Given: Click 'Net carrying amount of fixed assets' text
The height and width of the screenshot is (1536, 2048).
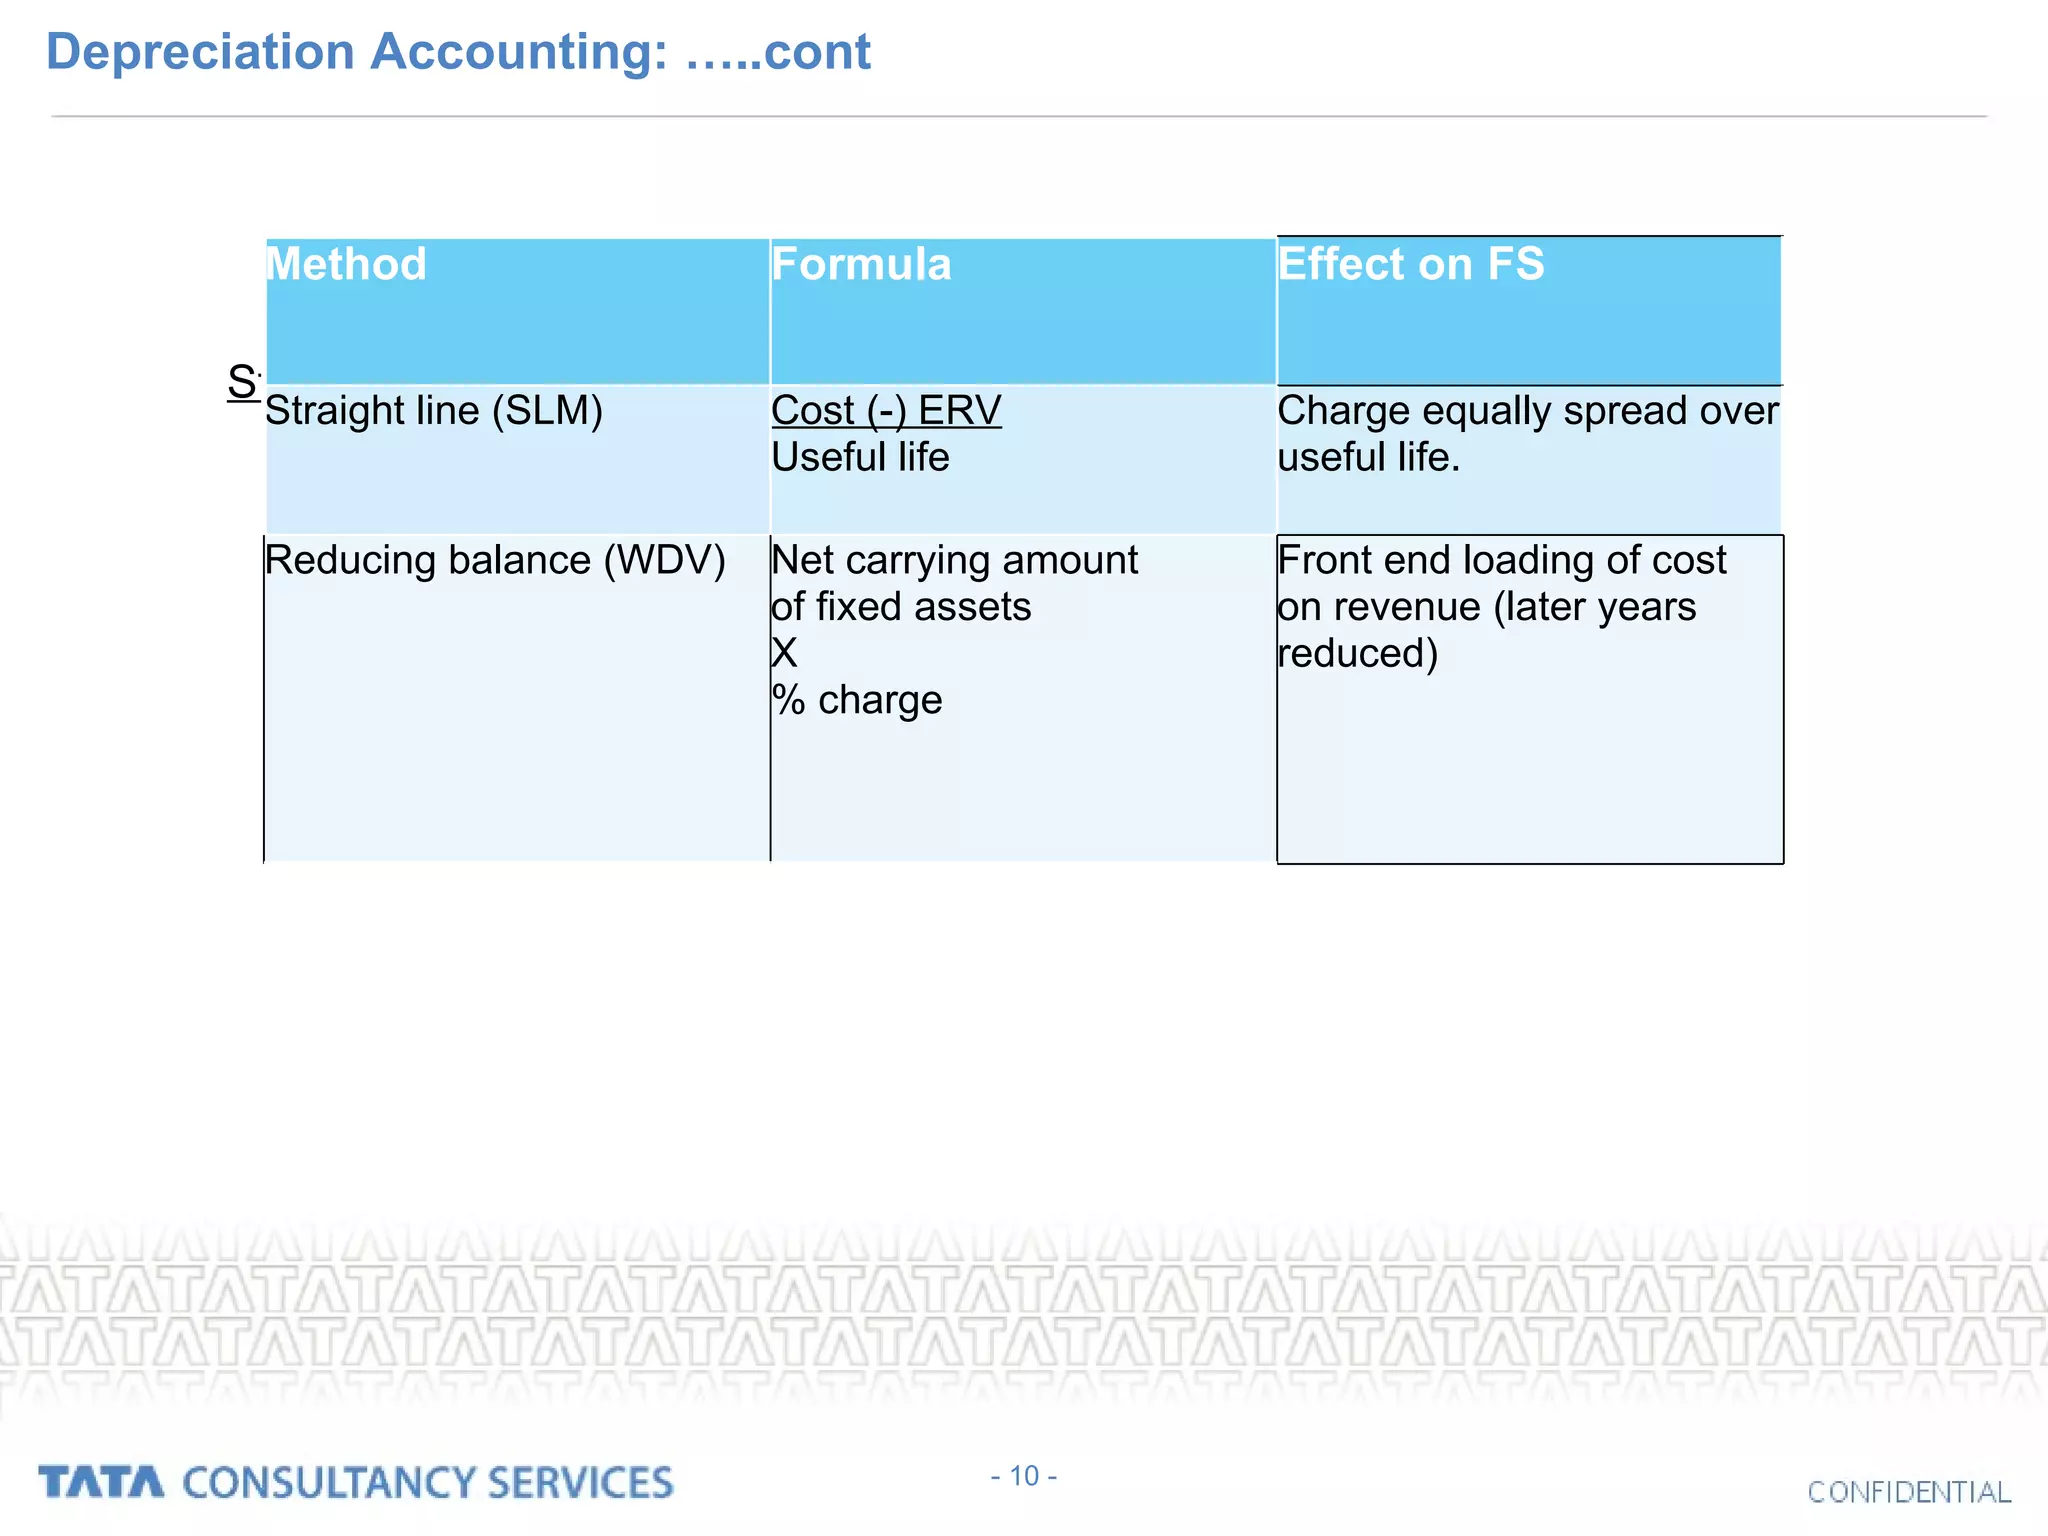Looking at the screenshot, I should 954,583.
